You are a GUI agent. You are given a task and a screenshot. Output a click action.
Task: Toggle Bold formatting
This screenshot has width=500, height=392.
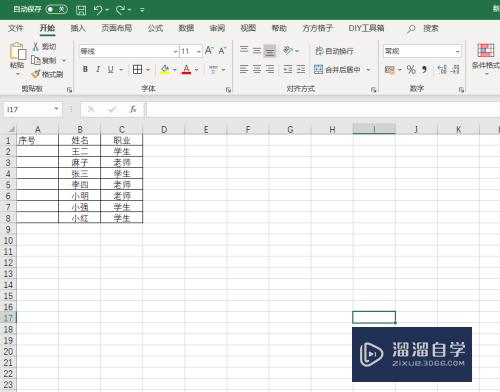click(85, 69)
